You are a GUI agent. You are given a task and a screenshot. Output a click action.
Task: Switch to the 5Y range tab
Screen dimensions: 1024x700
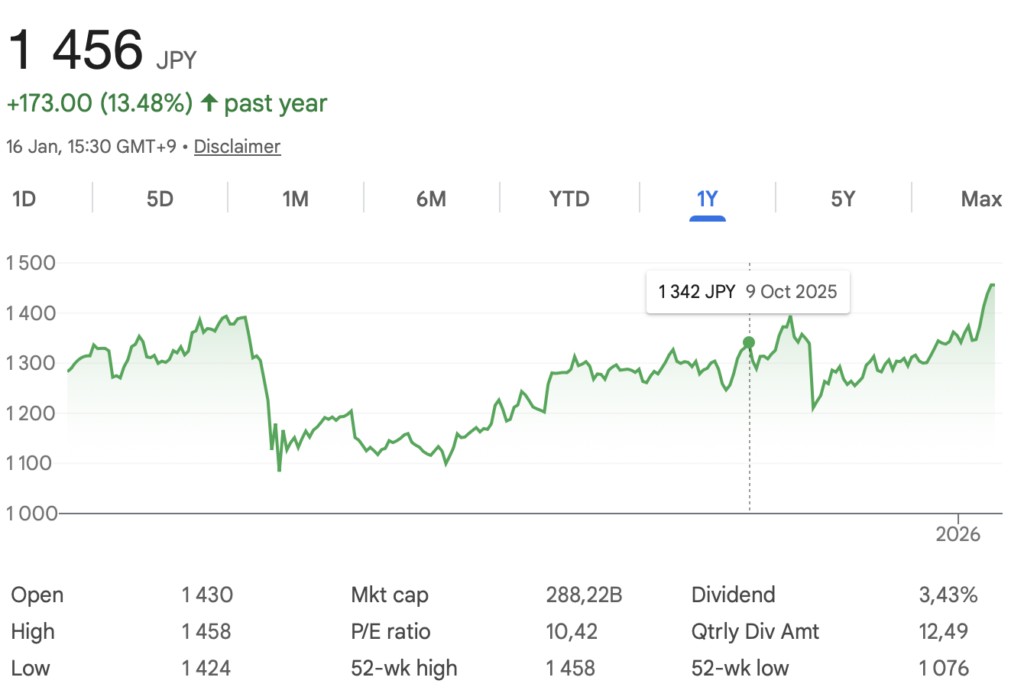(843, 199)
